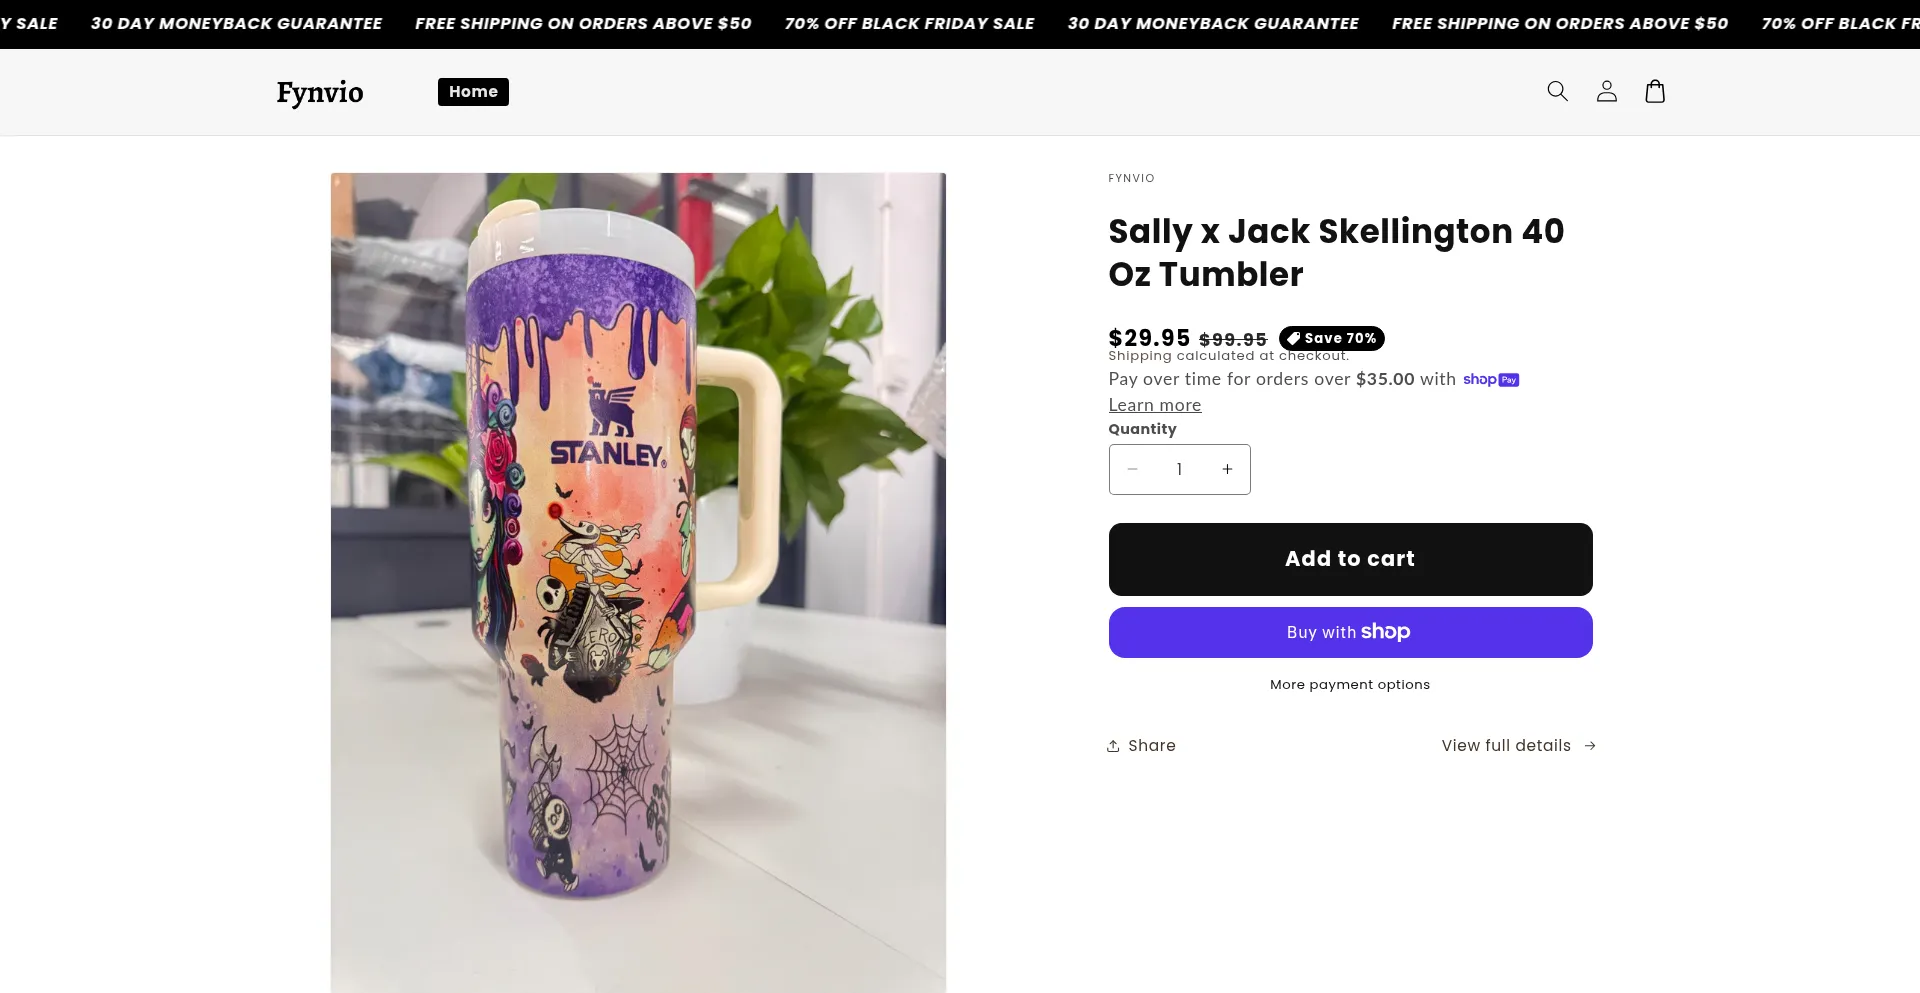Click the 70% Off Black Friday banner
This screenshot has width=1920, height=993.
909,23
